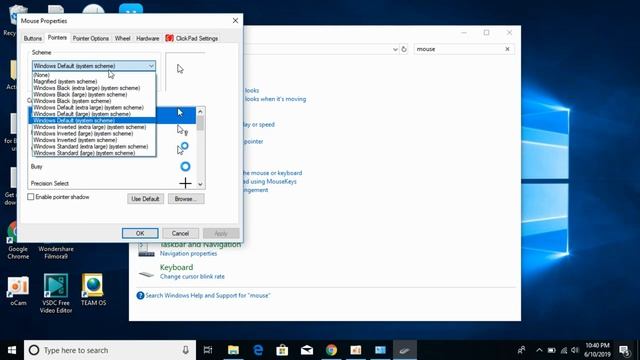Click the scroll down arrow in Customize list
Screen dimensions: 640x360
(200, 184)
